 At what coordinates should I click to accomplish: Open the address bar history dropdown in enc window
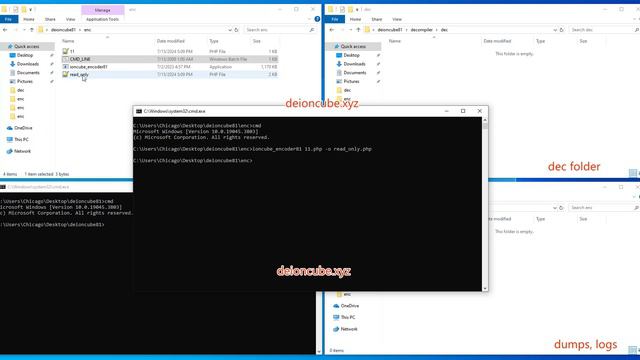[230, 30]
